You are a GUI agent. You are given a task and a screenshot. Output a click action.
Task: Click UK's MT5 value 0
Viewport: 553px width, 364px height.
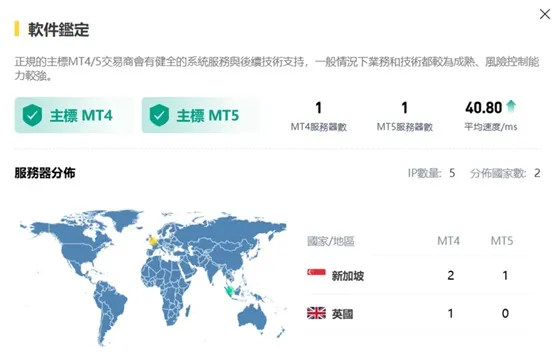505,314
